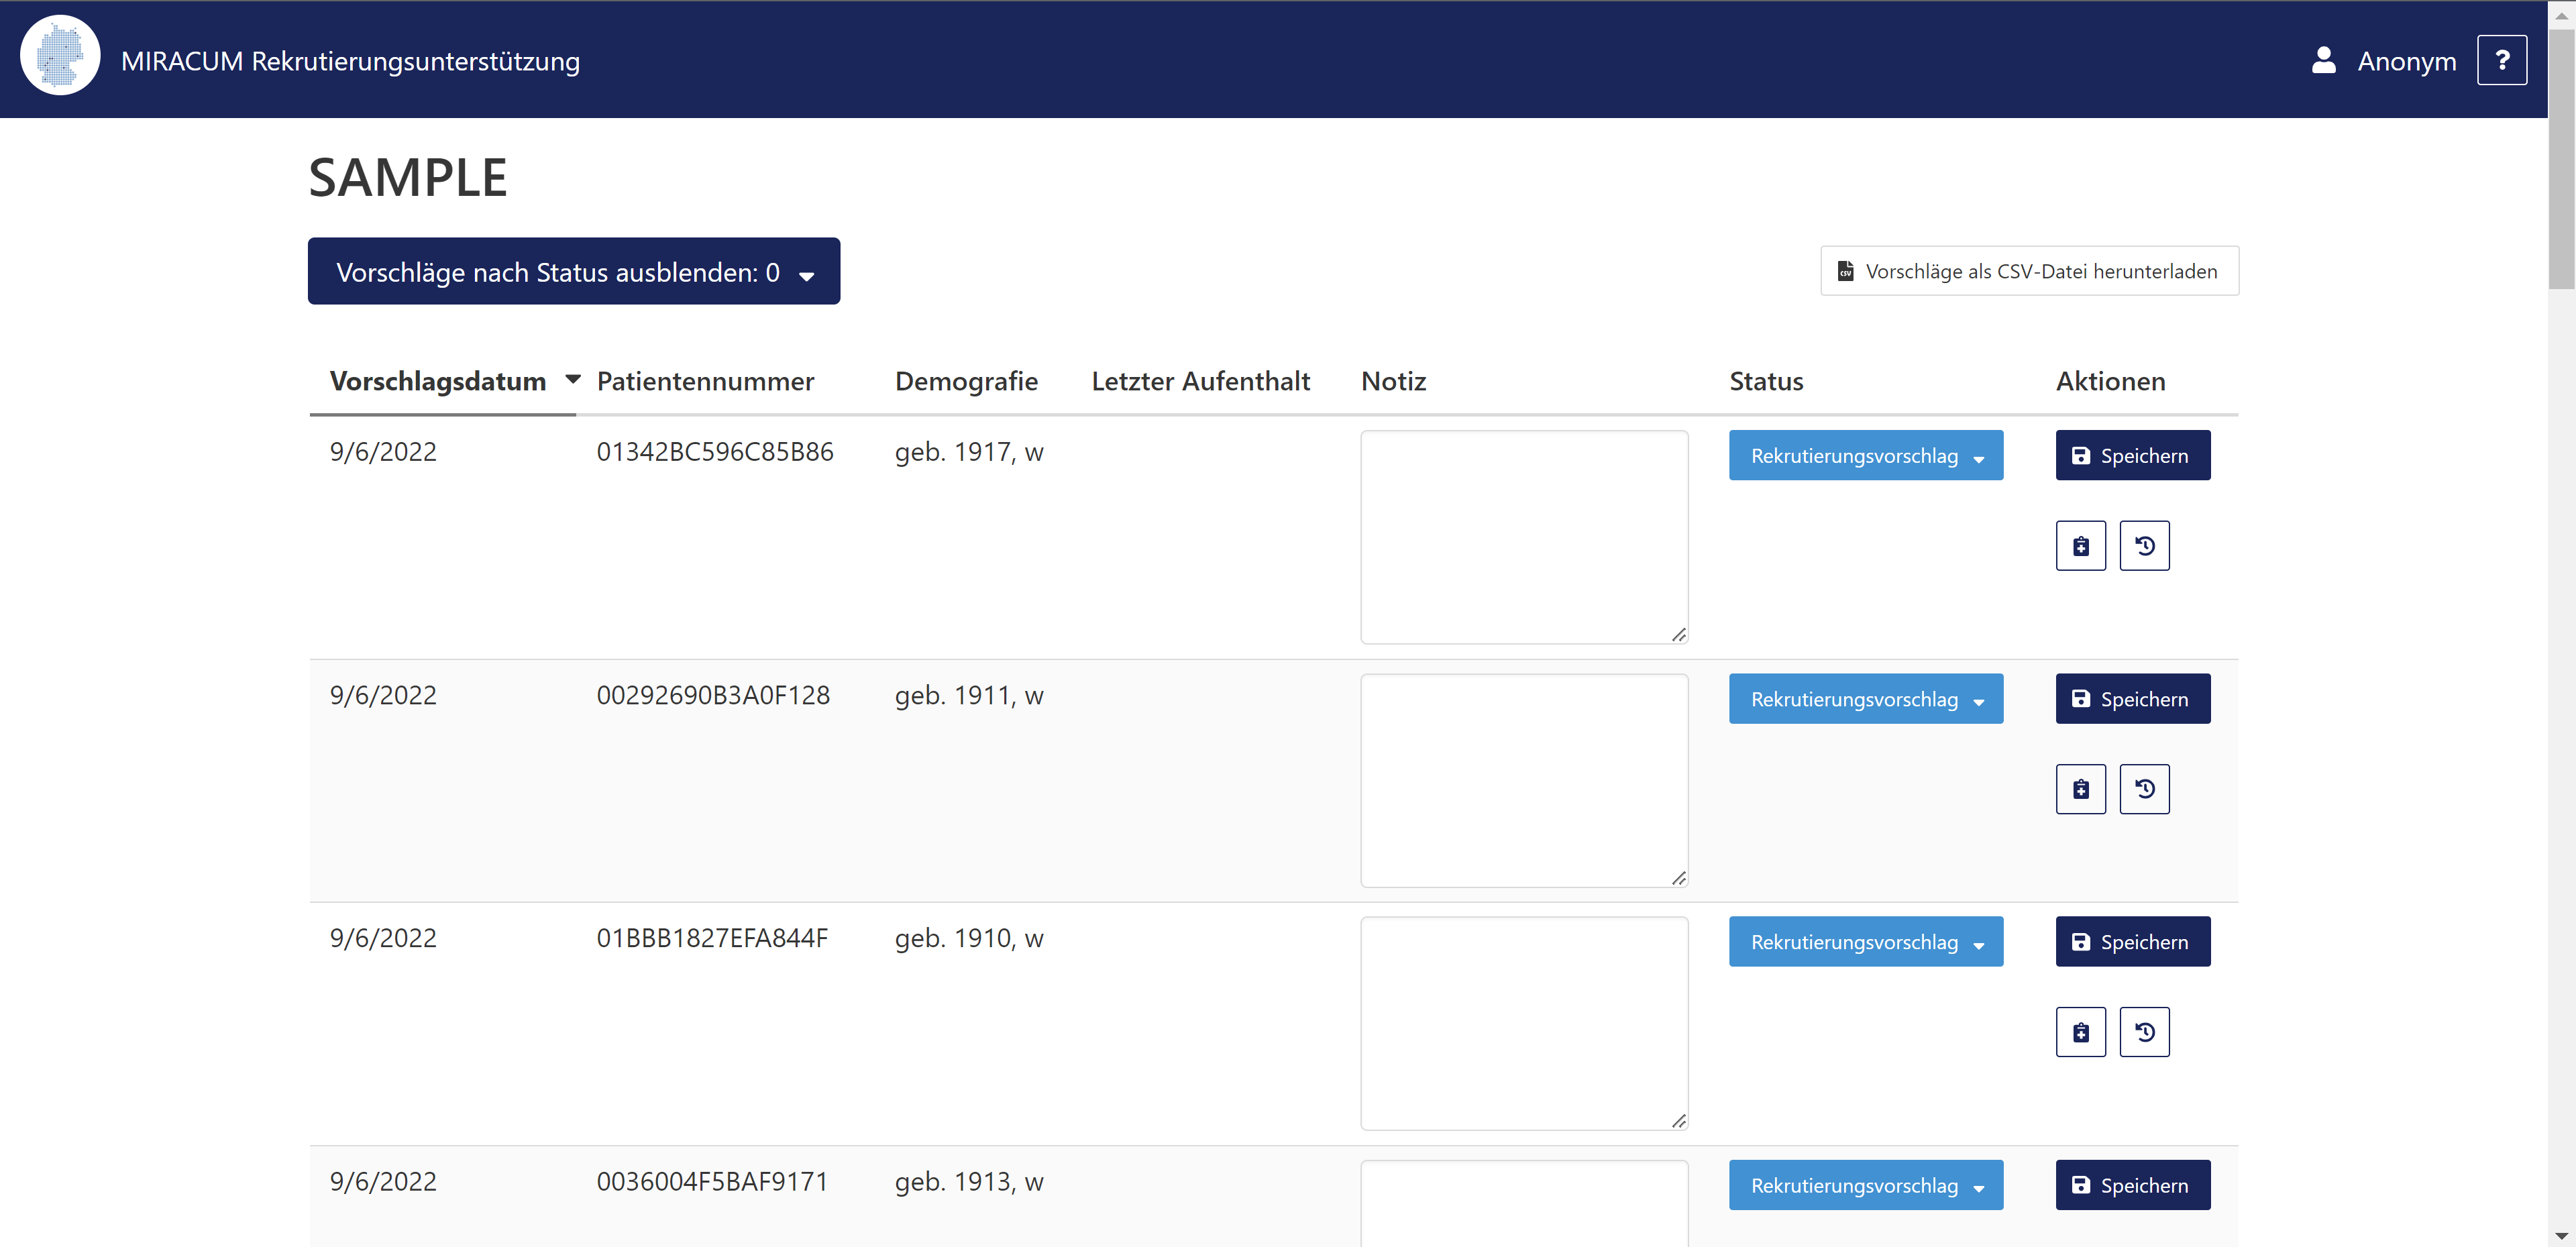Select patient number 01342BC596C85B86
Screen dimensions: 2576x1247
715,452
